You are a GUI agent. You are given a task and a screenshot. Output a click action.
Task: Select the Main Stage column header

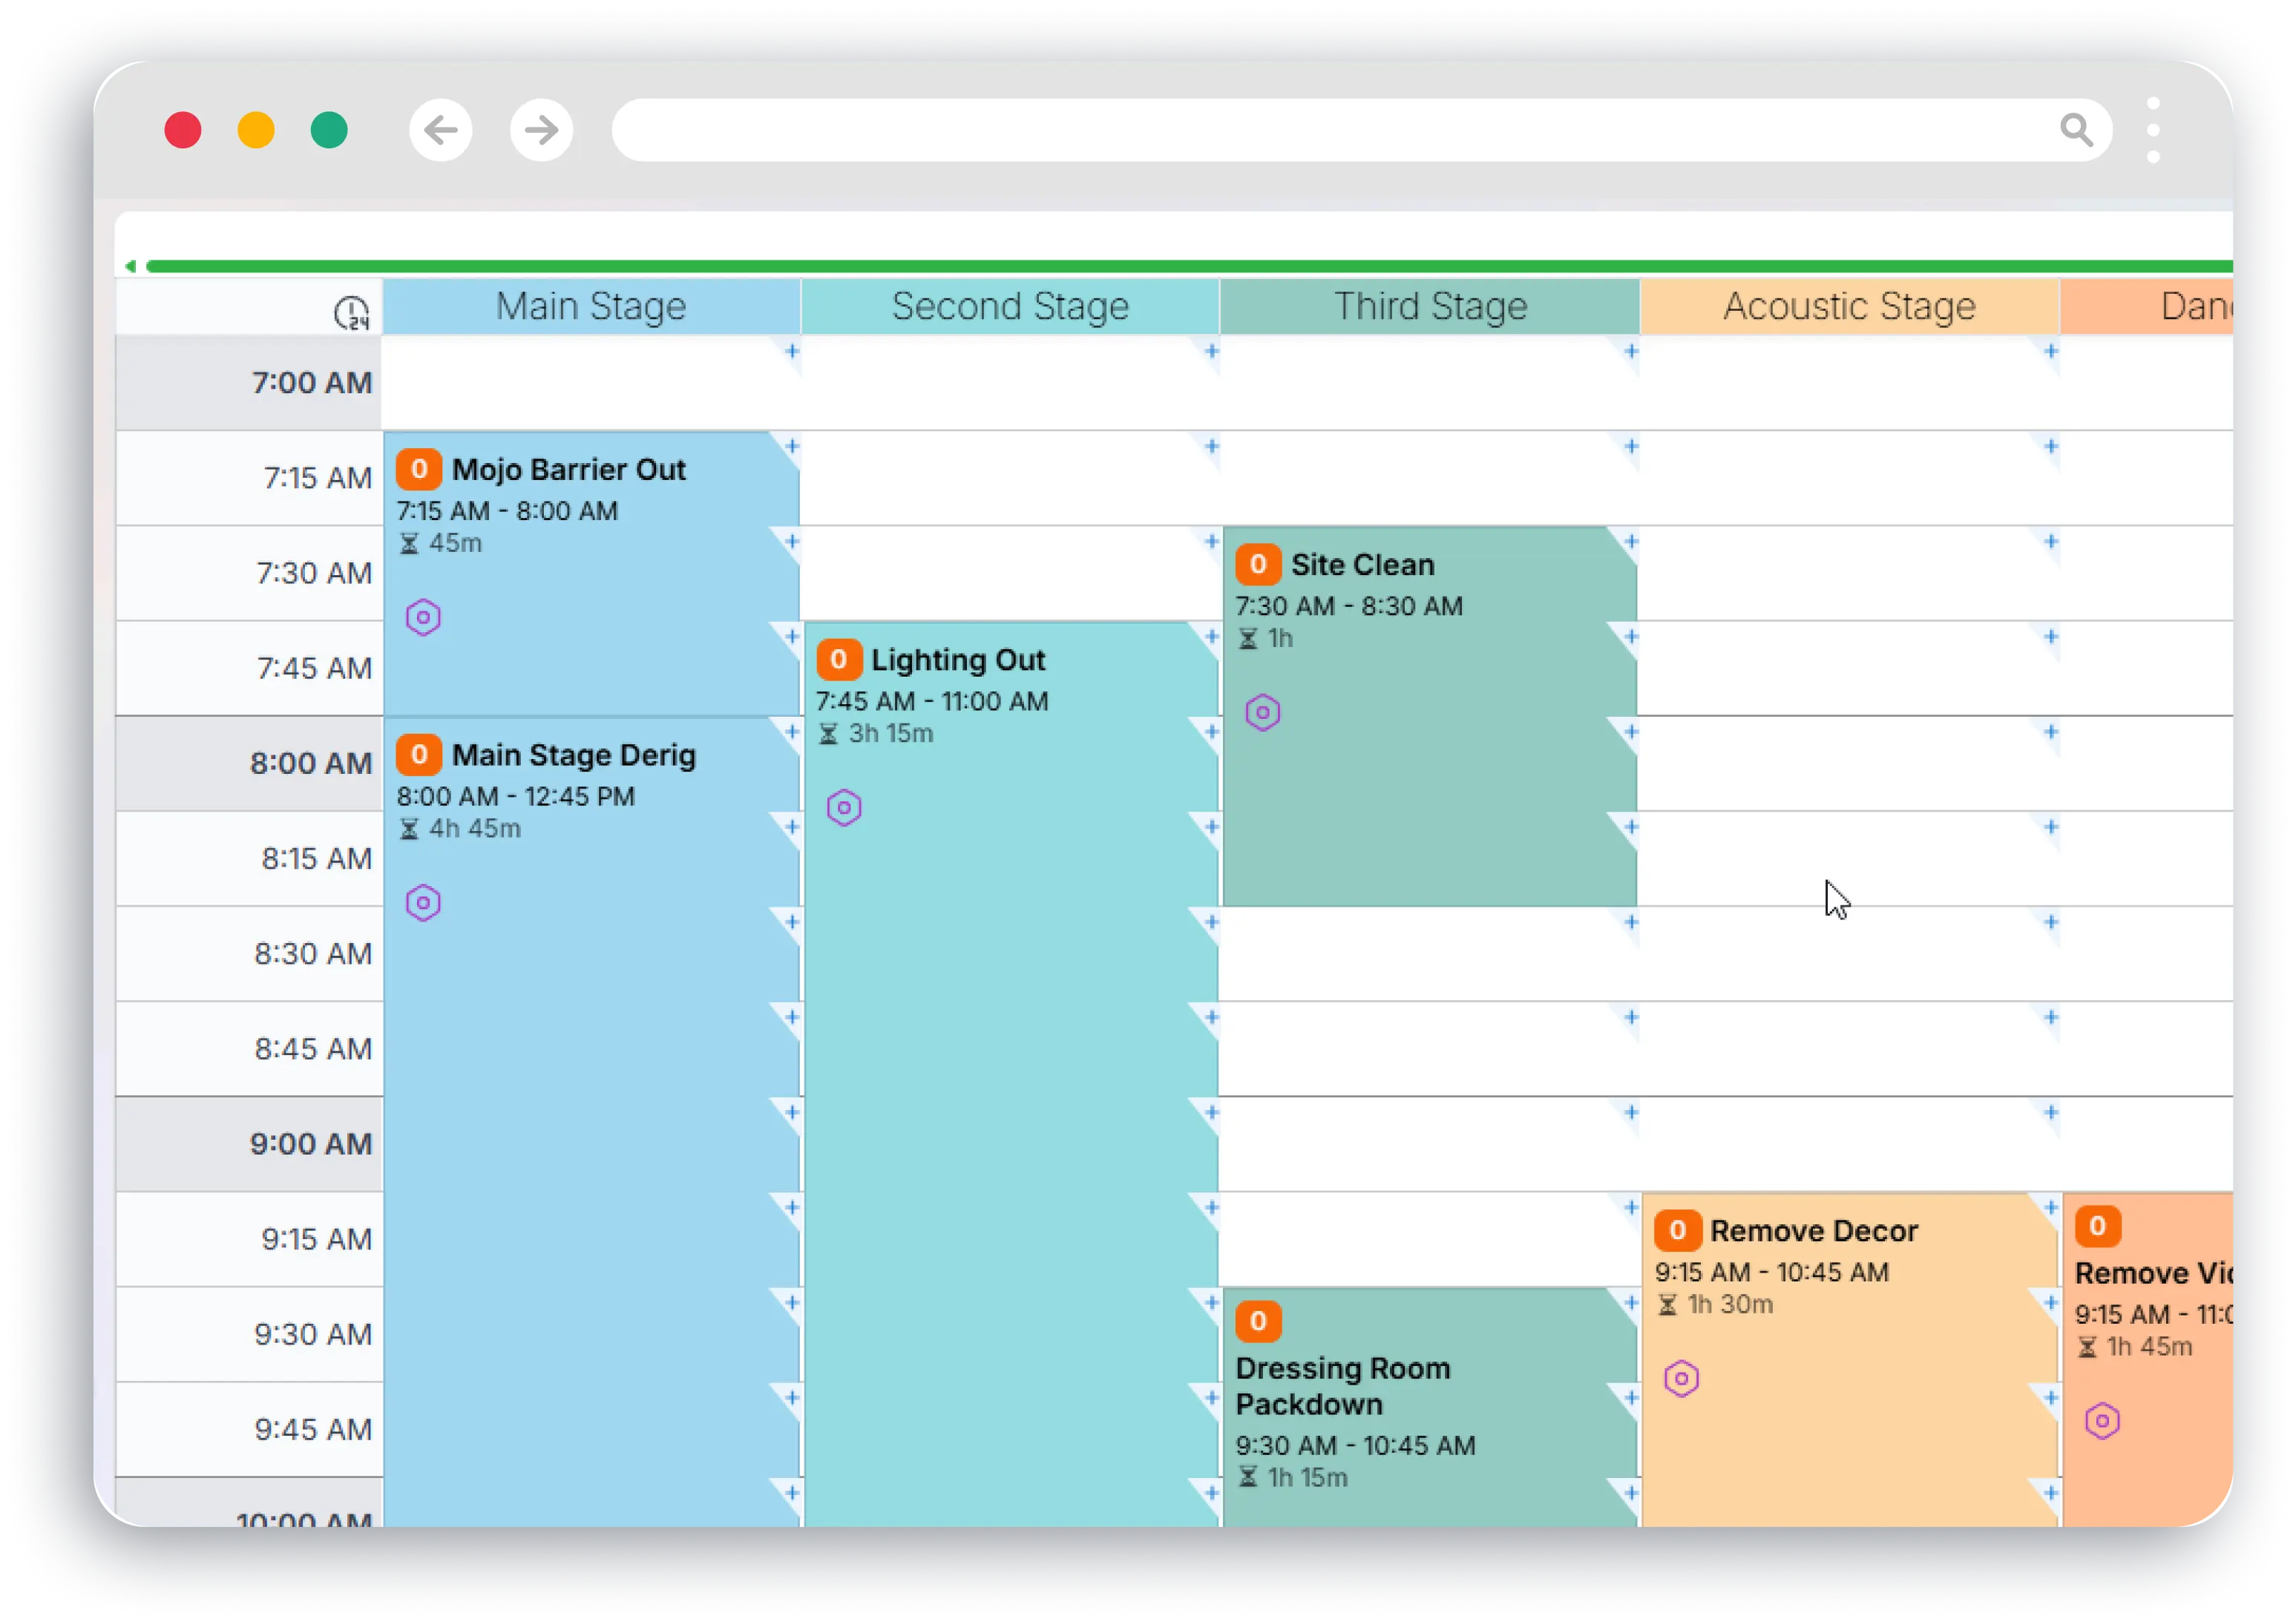[591, 306]
